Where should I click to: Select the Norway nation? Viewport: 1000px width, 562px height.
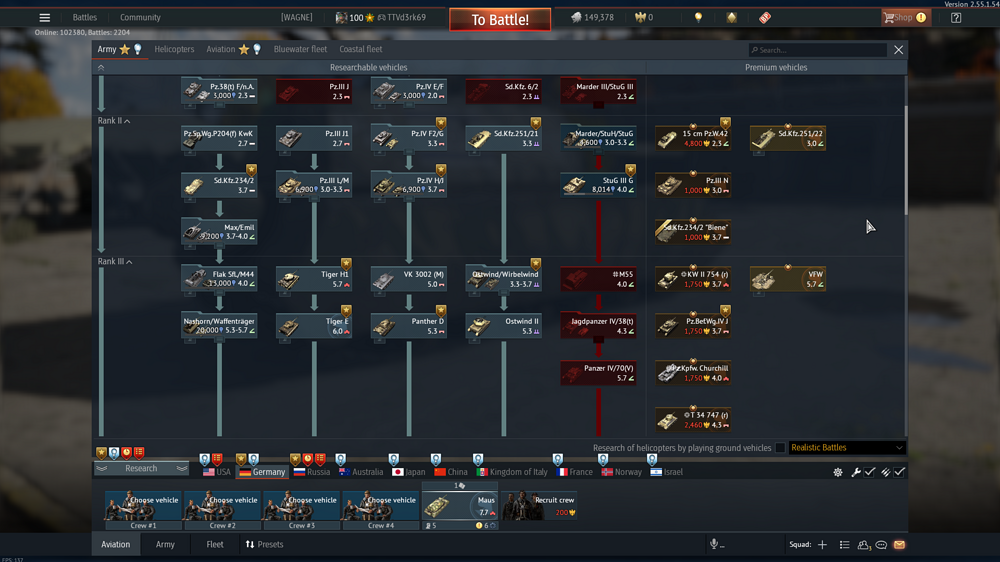622,472
